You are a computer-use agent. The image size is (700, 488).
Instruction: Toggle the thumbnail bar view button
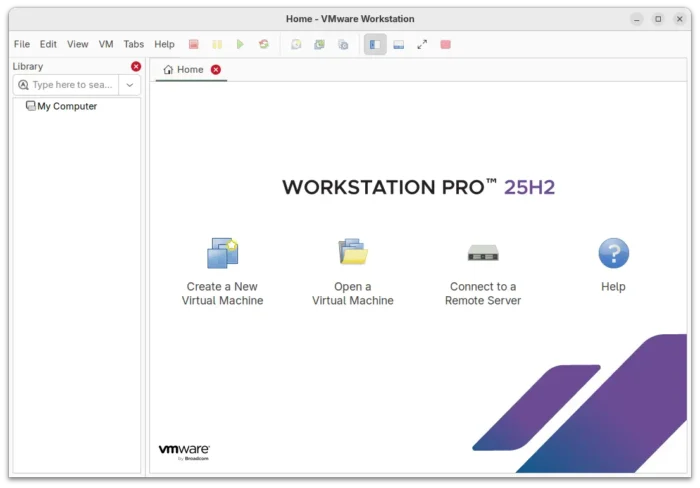pyautogui.click(x=399, y=44)
